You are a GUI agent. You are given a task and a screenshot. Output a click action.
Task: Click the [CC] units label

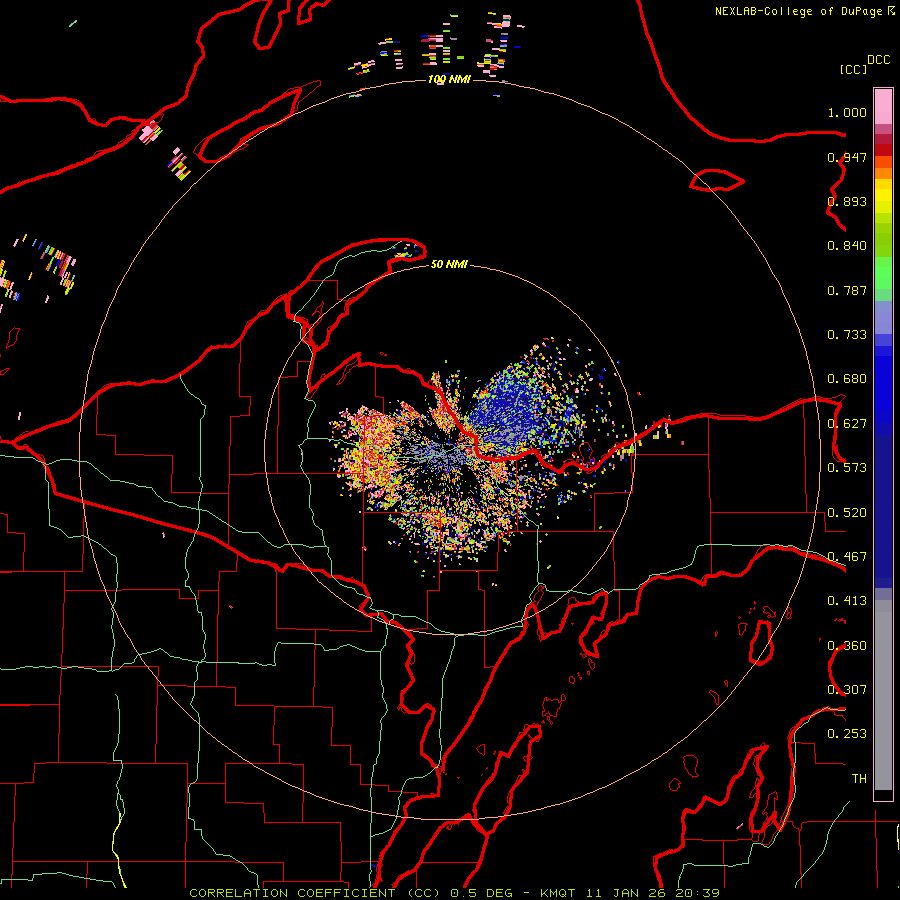tap(853, 69)
